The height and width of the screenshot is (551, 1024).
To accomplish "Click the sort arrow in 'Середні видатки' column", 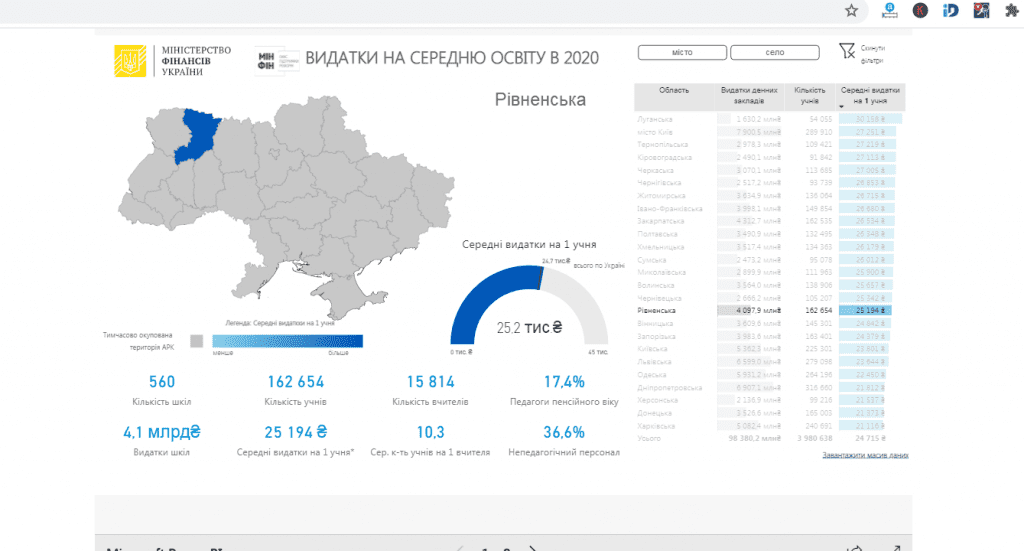I will 842,105.
